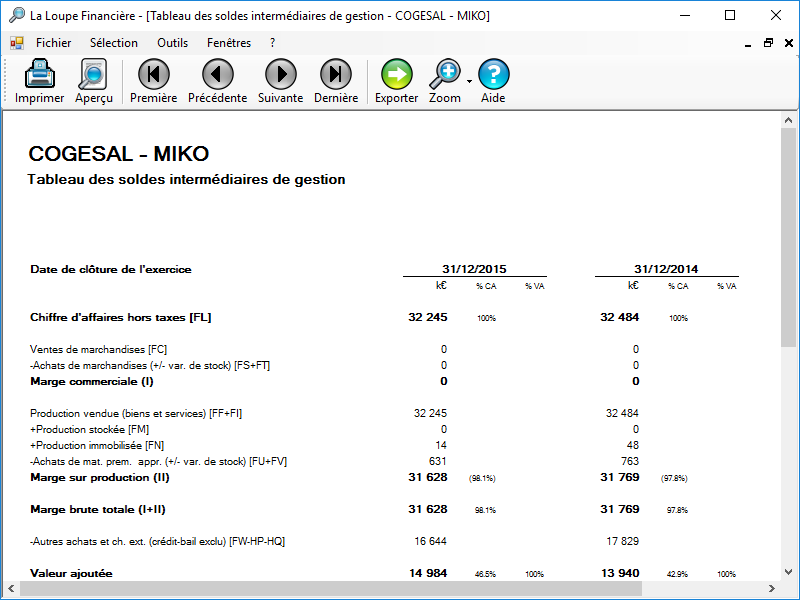Click 'Marge commerciale (I)' row label
The width and height of the screenshot is (800, 600).
[92, 382]
